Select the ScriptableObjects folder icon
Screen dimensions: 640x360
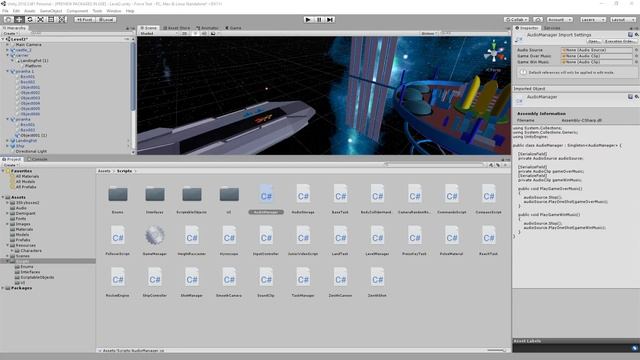pyautogui.click(x=192, y=194)
